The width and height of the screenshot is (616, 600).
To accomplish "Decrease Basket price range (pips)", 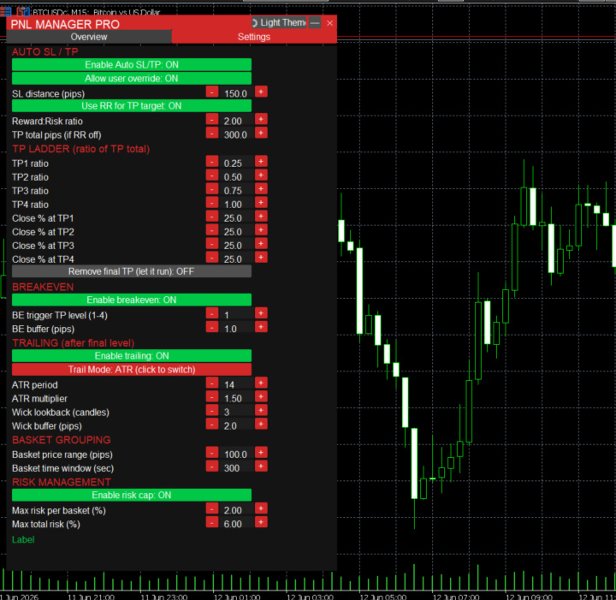I will (212, 453).
